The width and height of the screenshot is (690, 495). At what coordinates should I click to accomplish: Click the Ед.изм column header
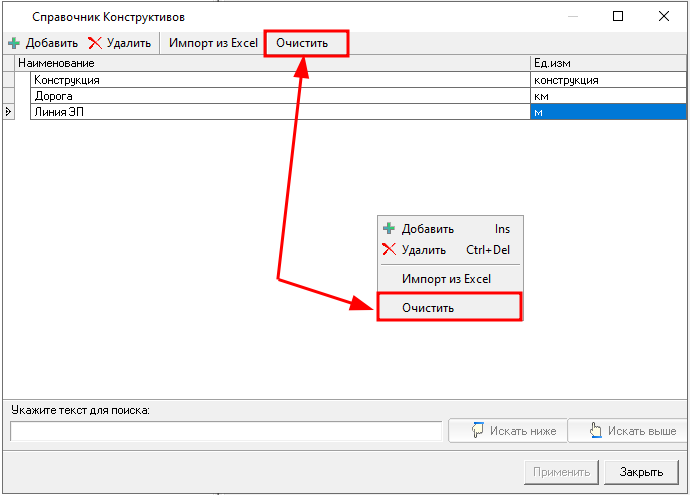click(x=606, y=63)
